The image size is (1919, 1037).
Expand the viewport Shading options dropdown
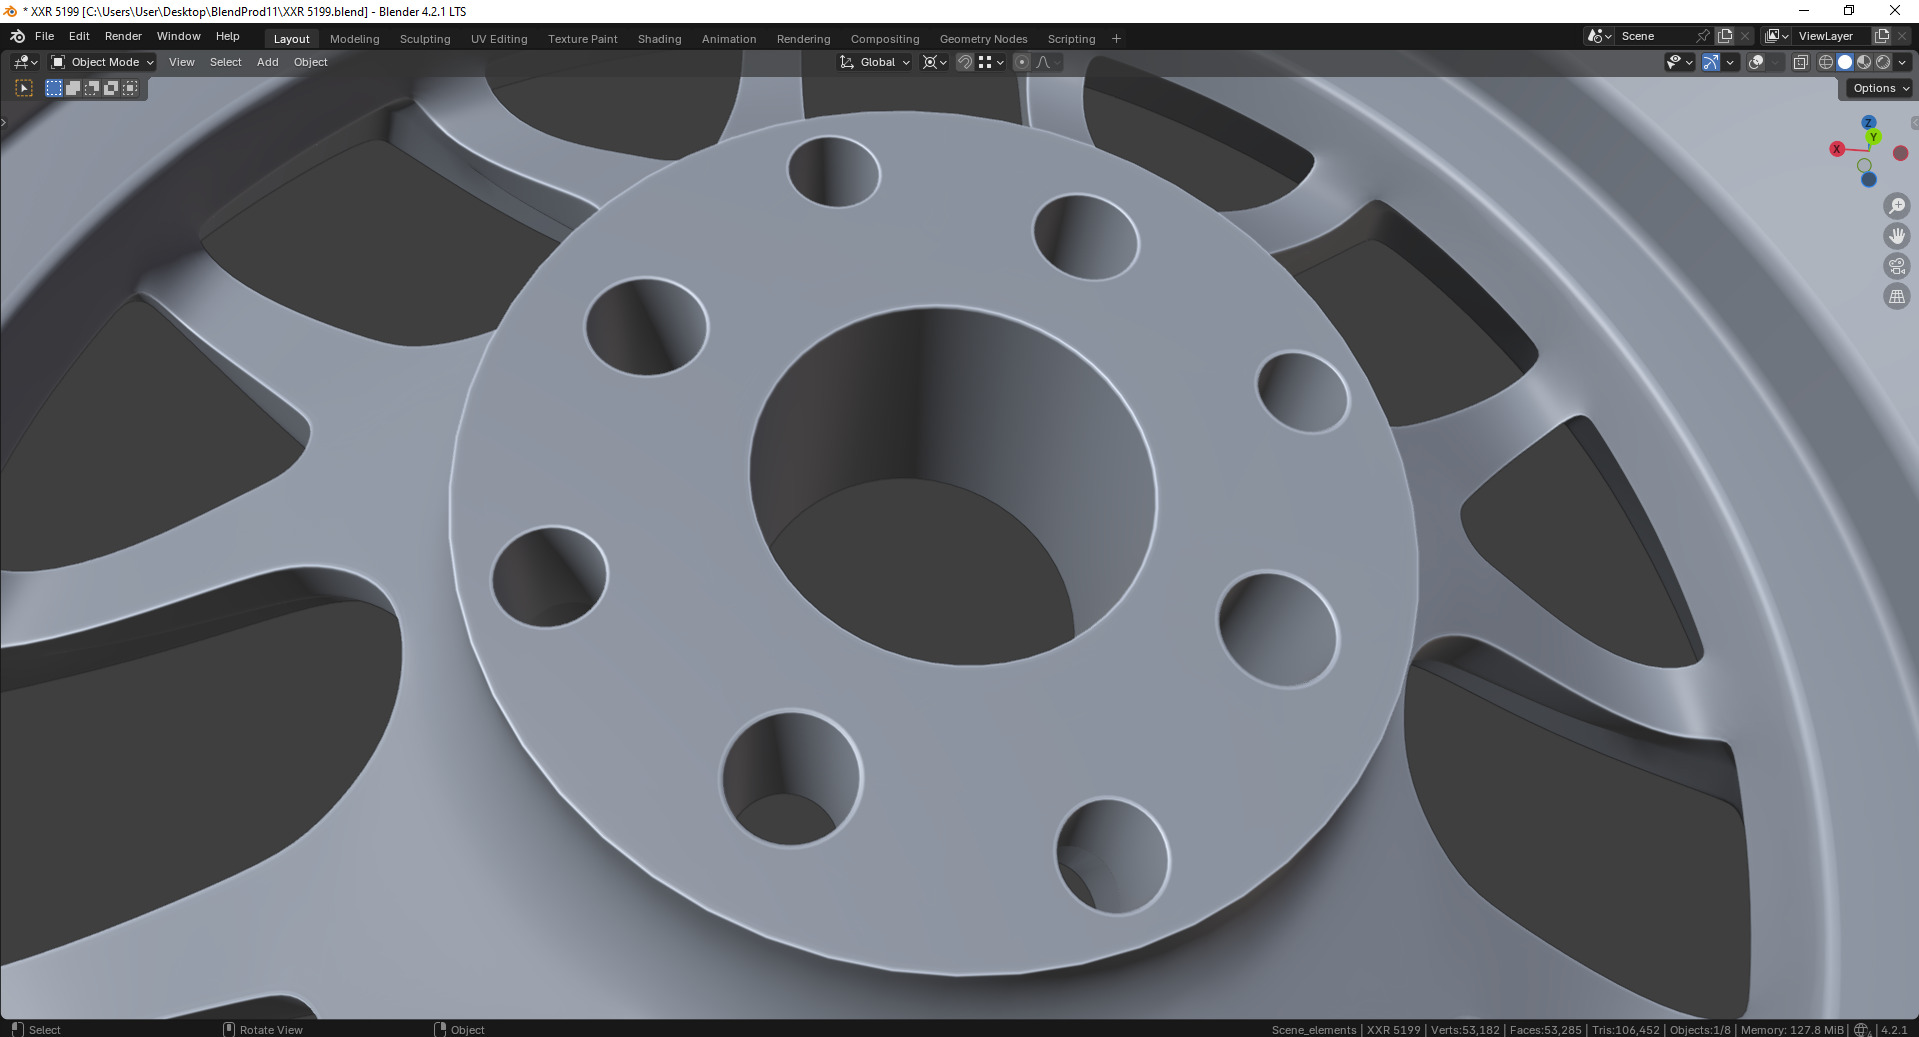tap(1902, 62)
